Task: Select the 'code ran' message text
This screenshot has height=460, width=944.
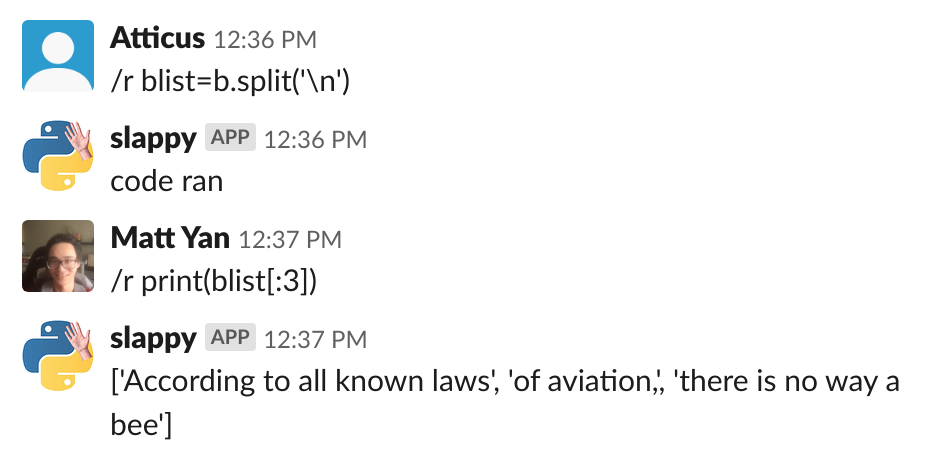Action: [x=167, y=181]
